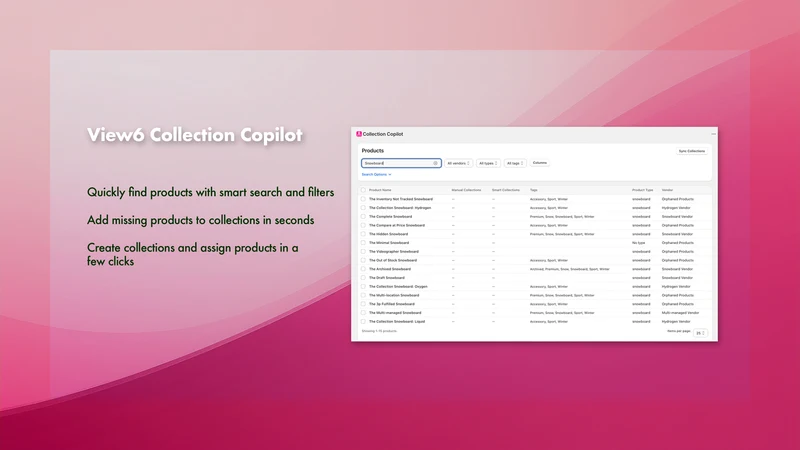Click the 'No type' product type cell
Image resolution: width=800 pixels, height=450 pixels.
[638, 243]
